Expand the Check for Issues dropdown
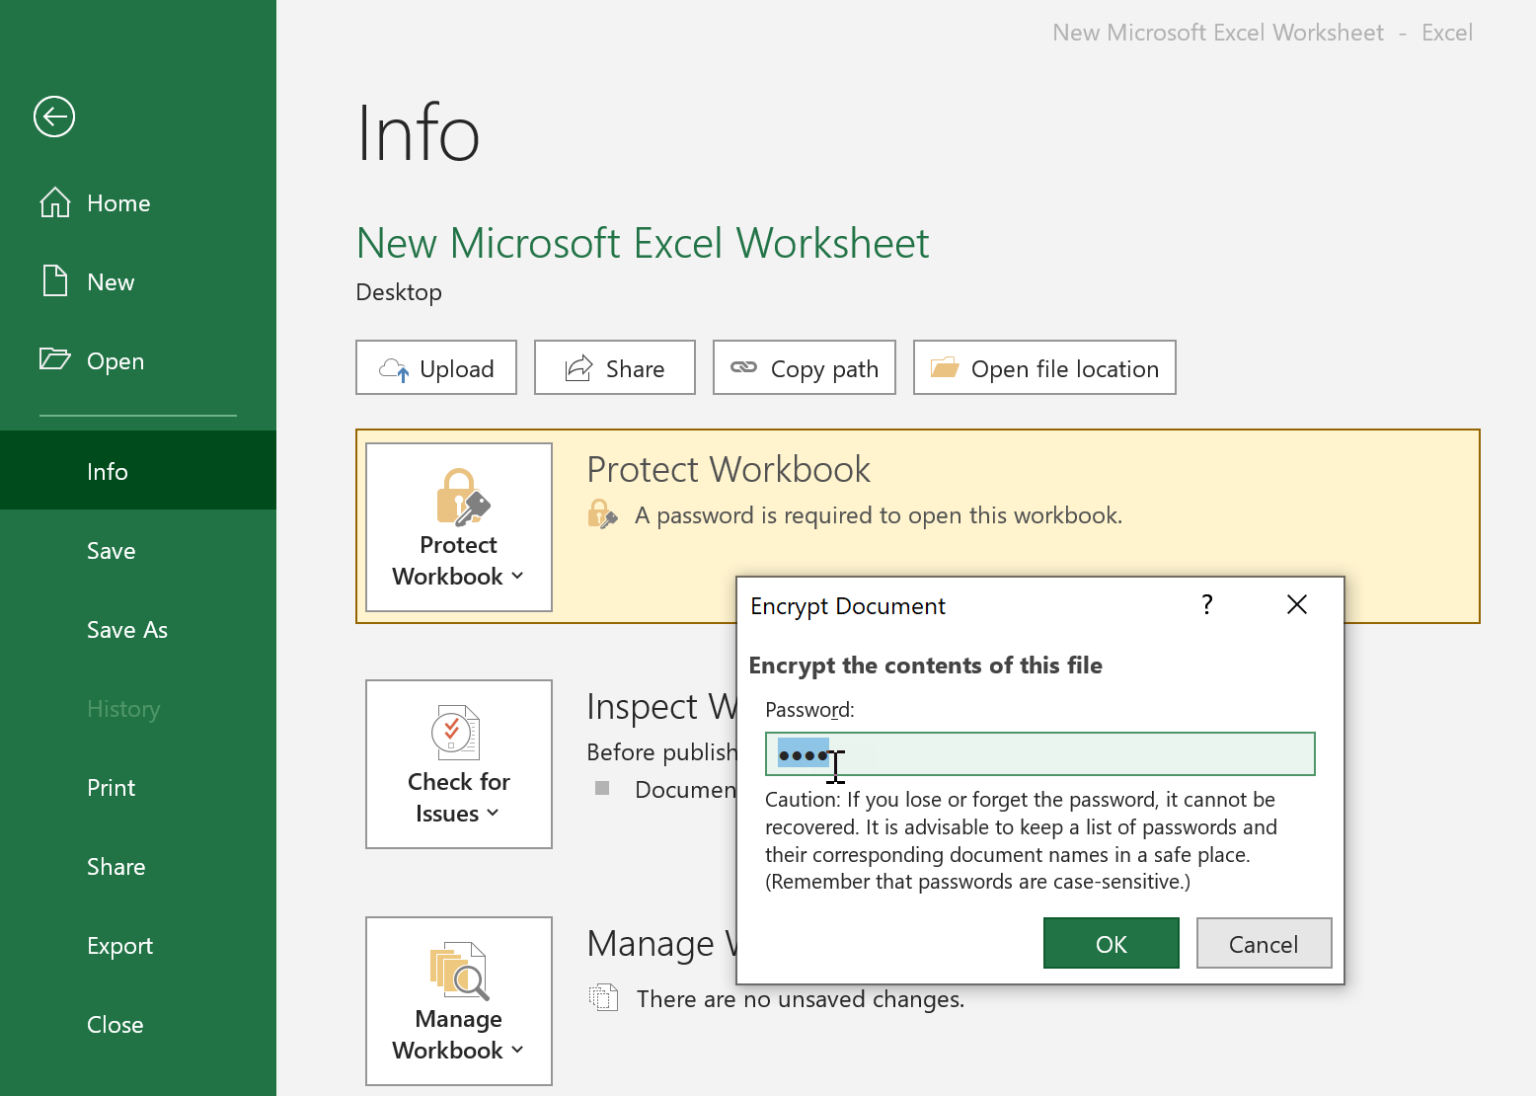1536x1096 pixels. 493,814
